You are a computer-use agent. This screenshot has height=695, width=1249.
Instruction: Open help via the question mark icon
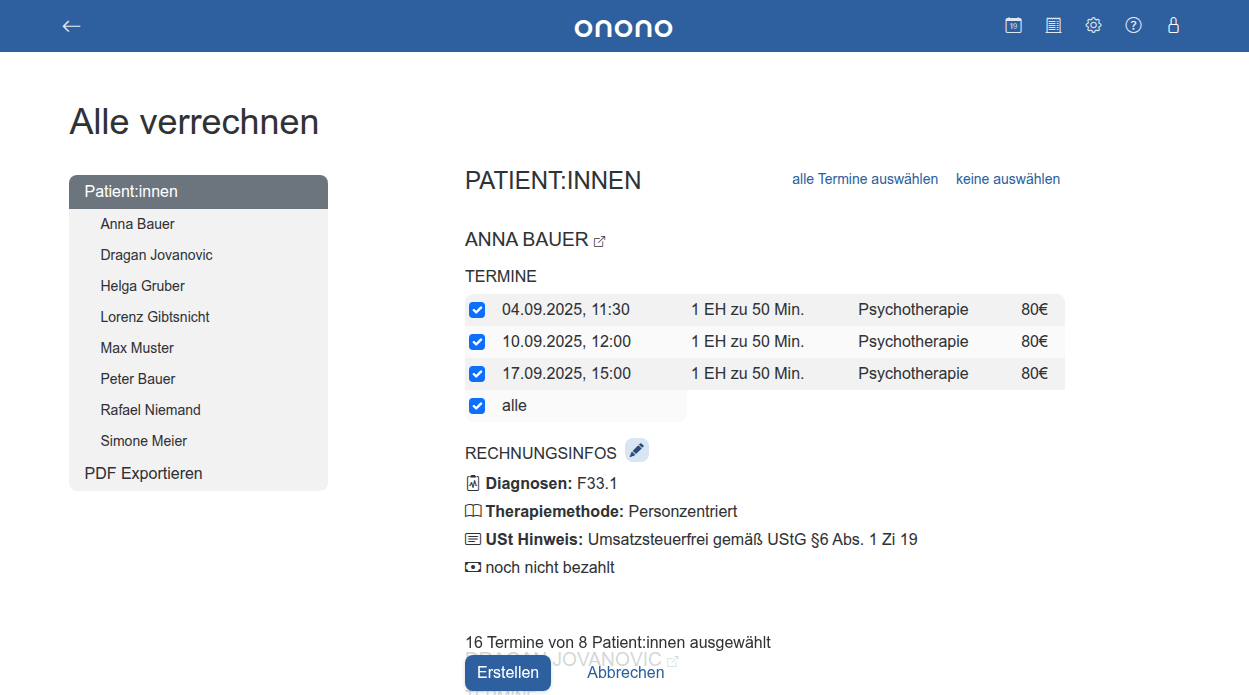[1133, 25]
